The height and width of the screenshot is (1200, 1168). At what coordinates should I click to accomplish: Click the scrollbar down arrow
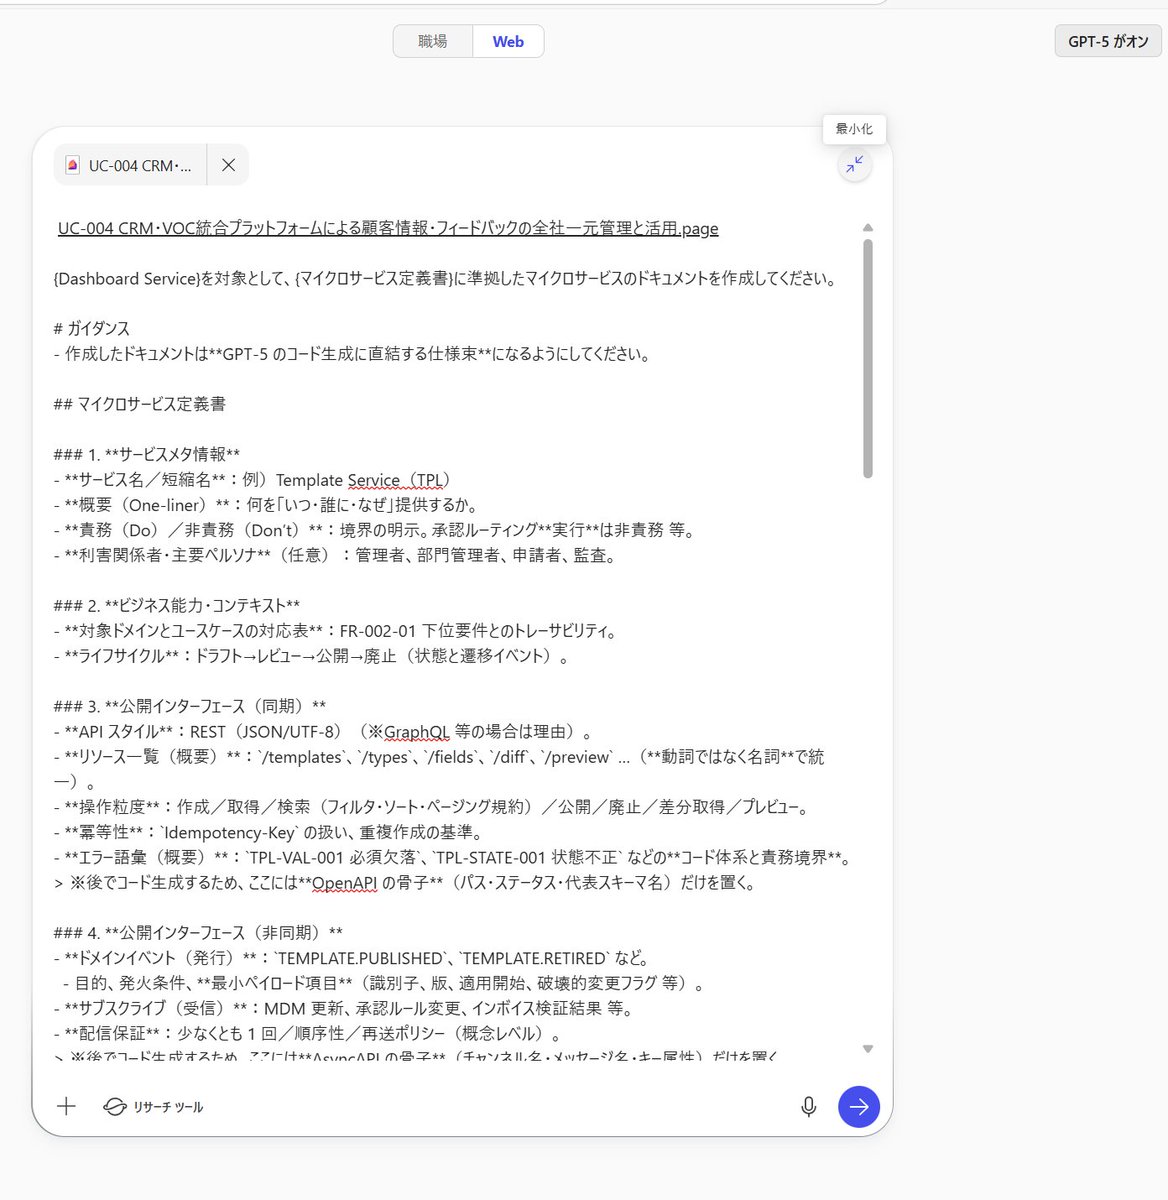867,1049
